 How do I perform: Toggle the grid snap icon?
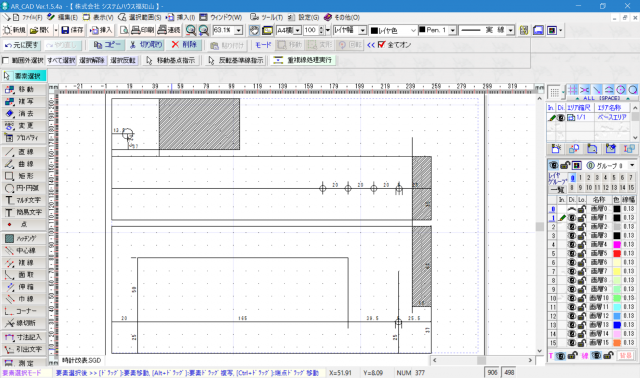click(573, 90)
